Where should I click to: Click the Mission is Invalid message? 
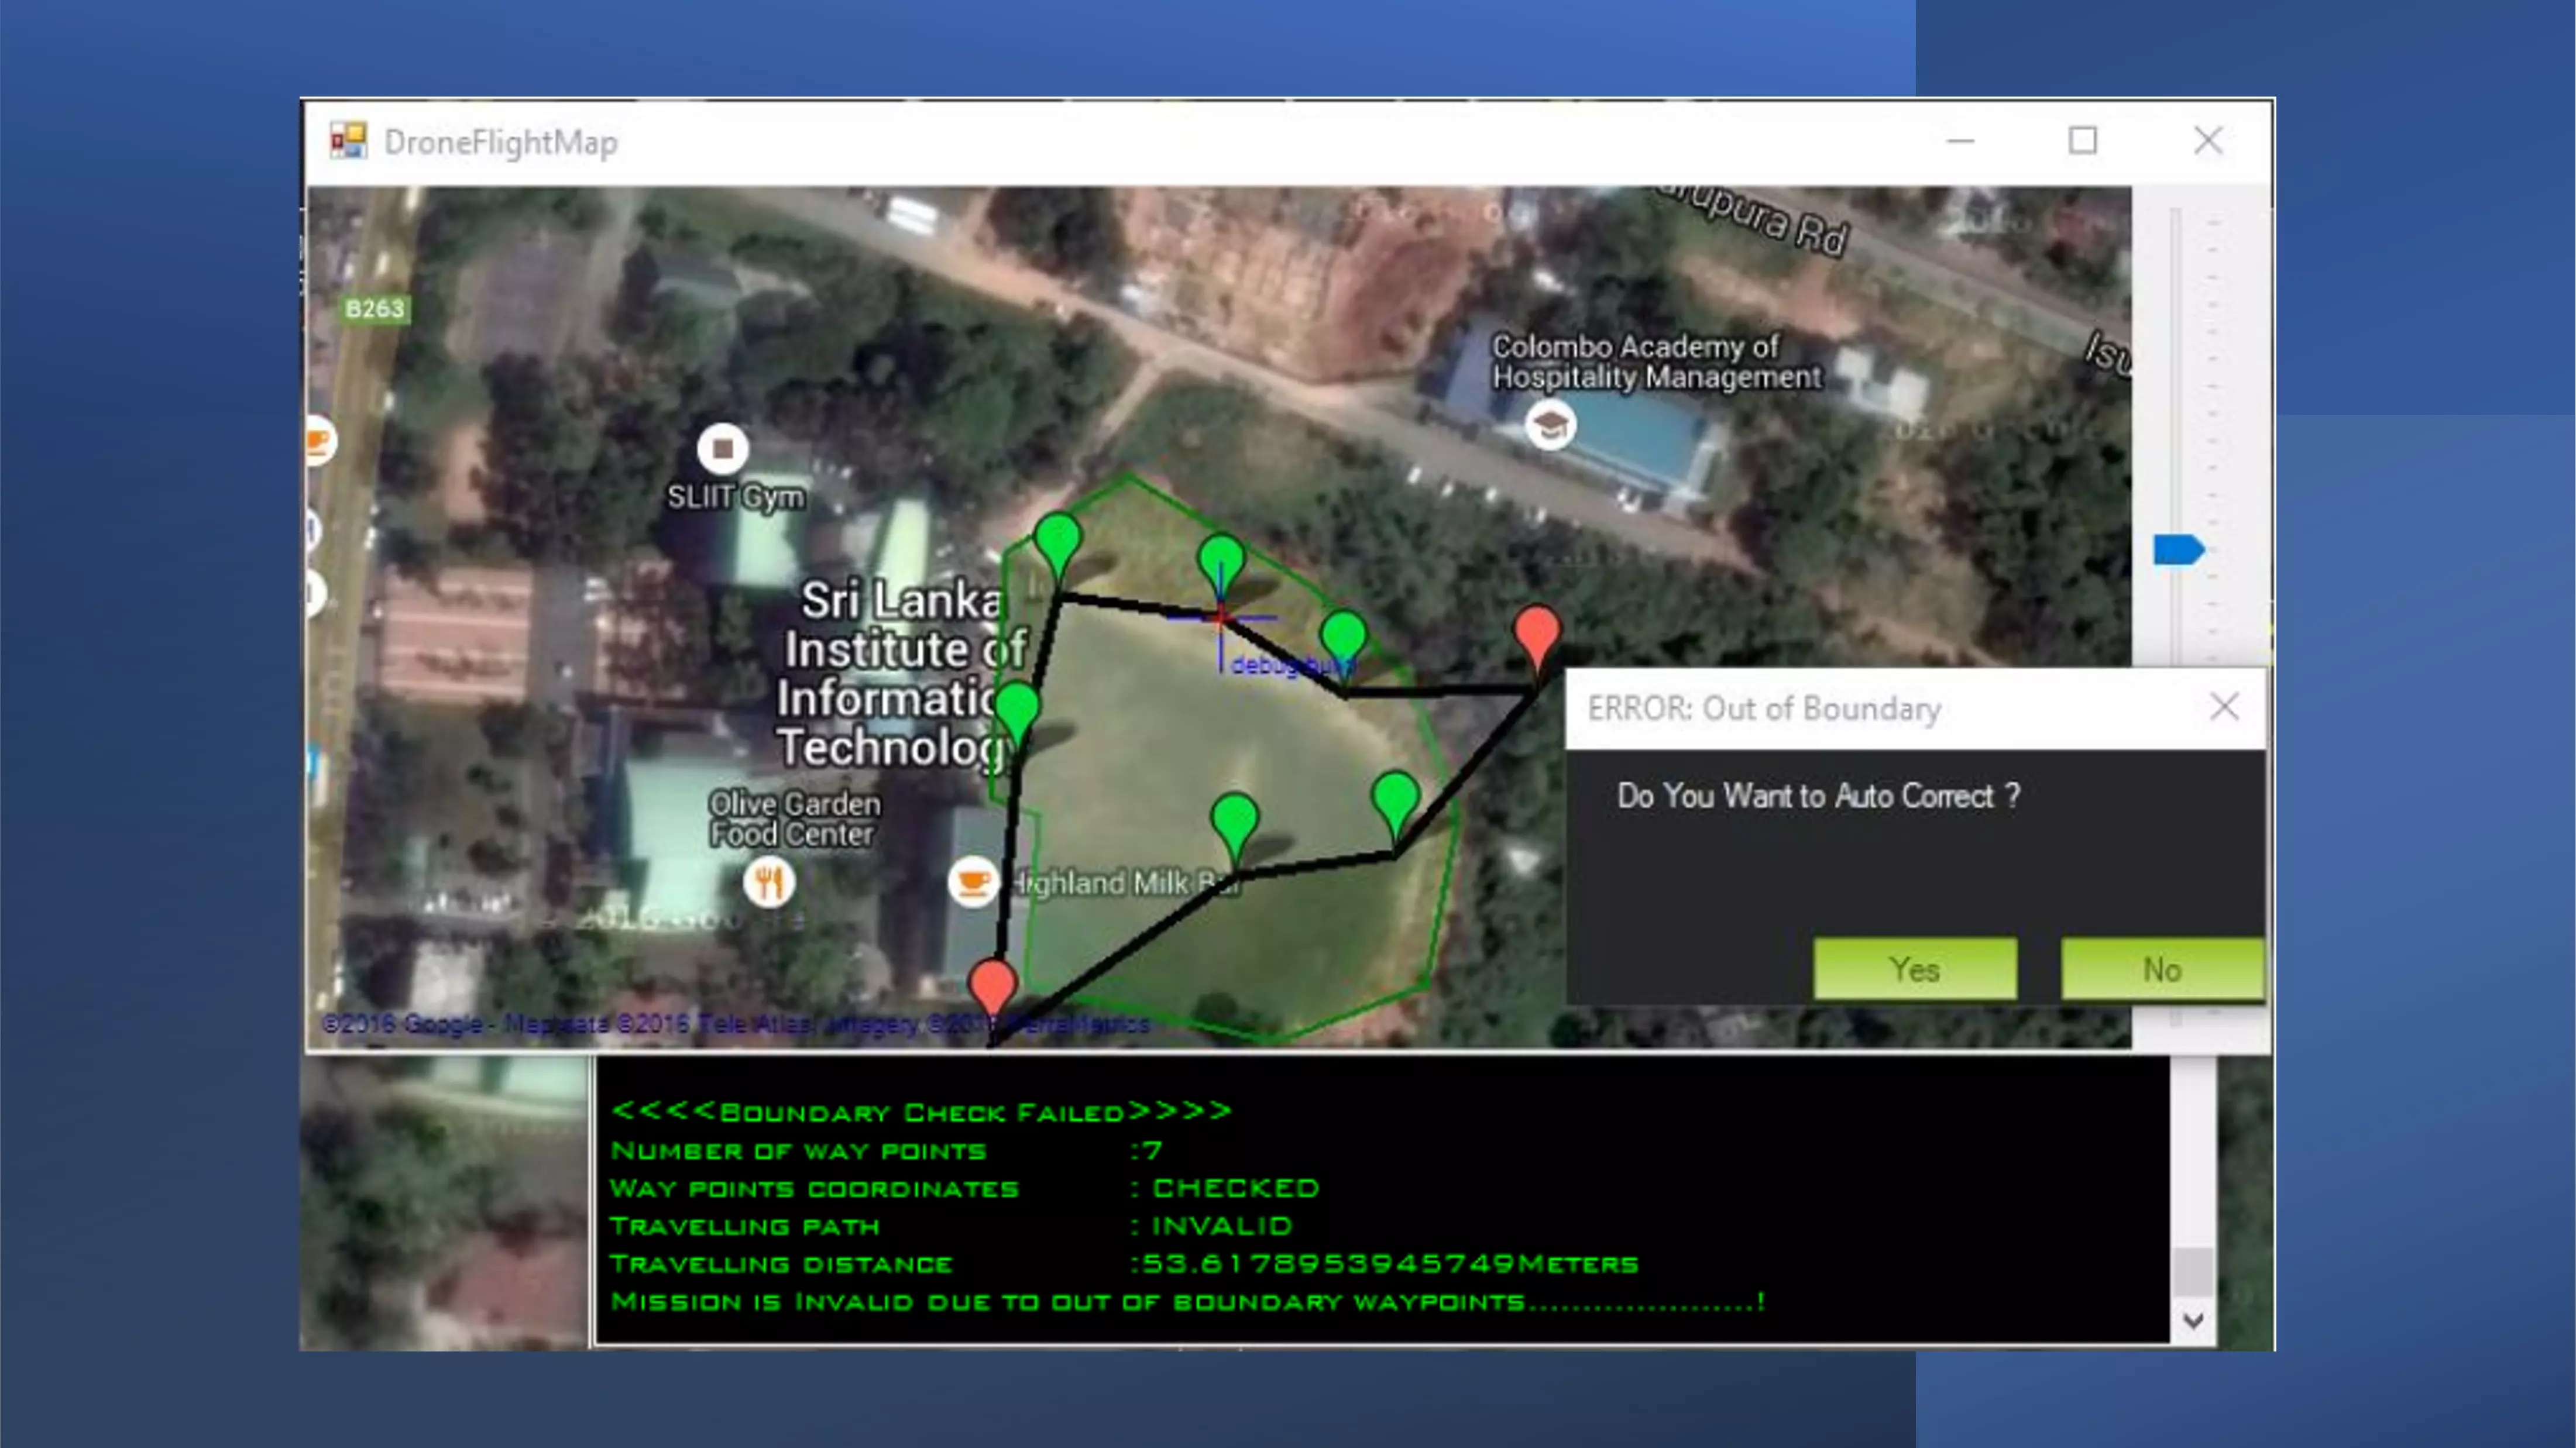tap(1188, 1302)
